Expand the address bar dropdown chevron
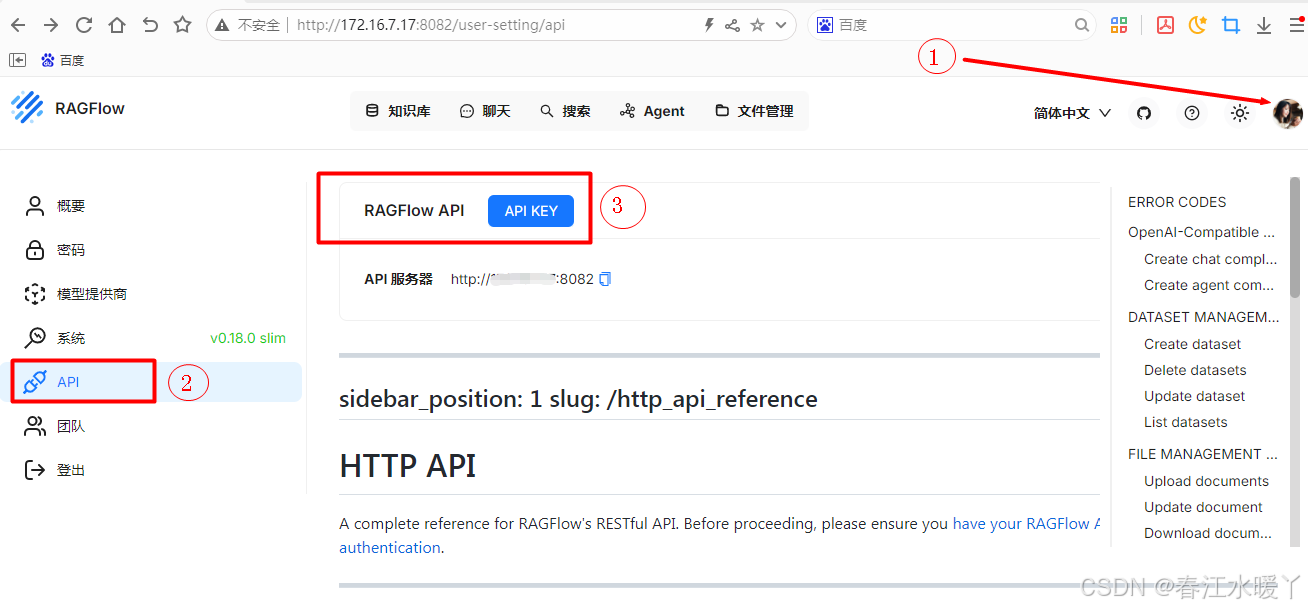 pos(780,25)
